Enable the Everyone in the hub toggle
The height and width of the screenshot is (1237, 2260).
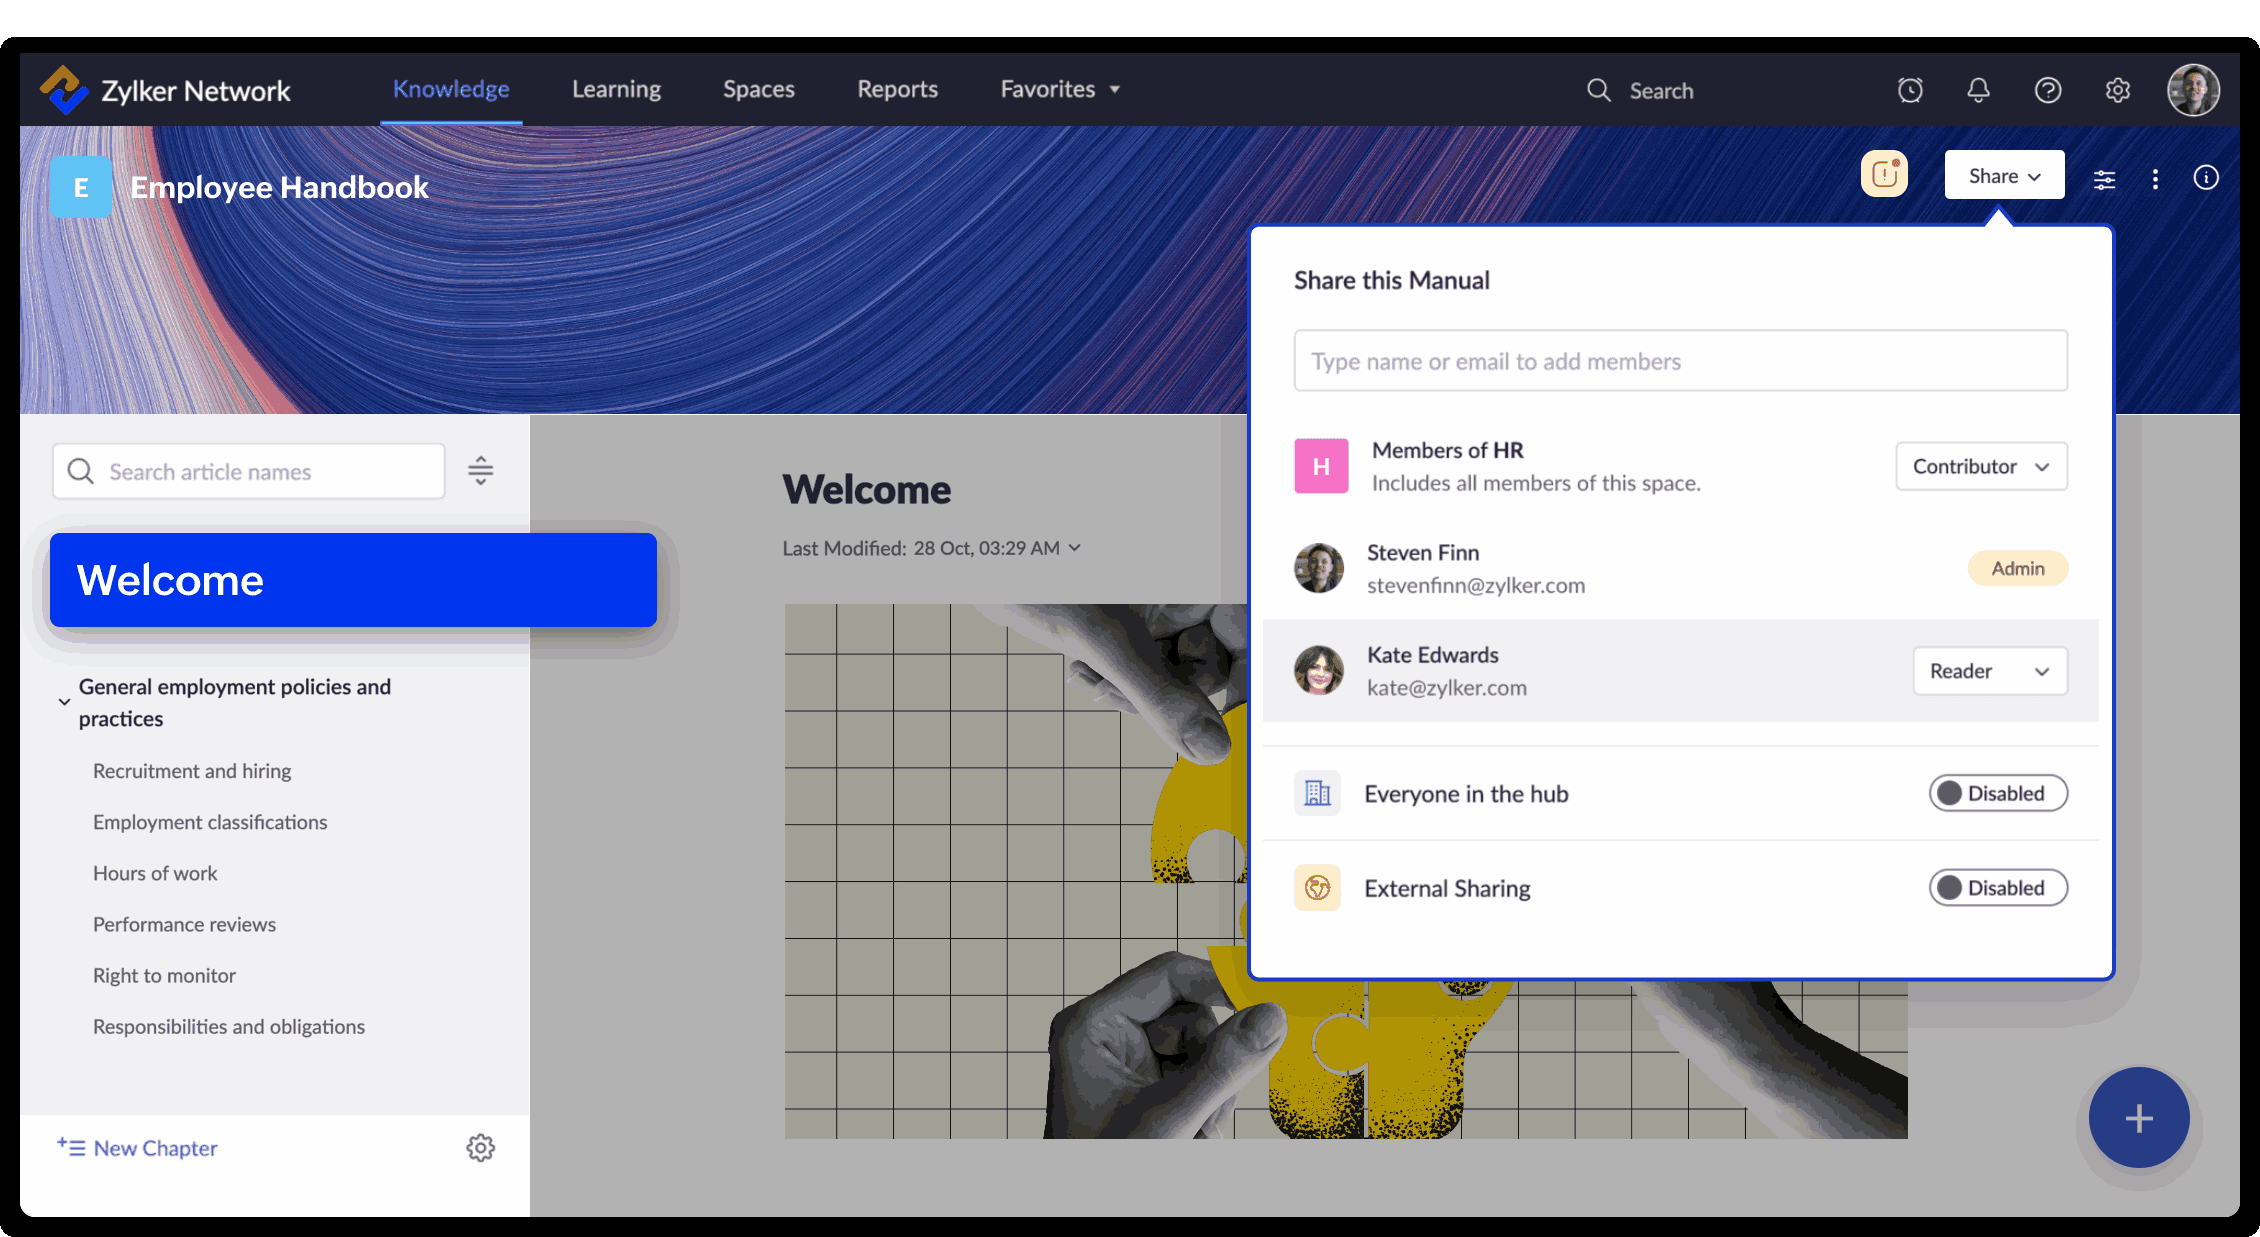pyautogui.click(x=1997, y=793)
